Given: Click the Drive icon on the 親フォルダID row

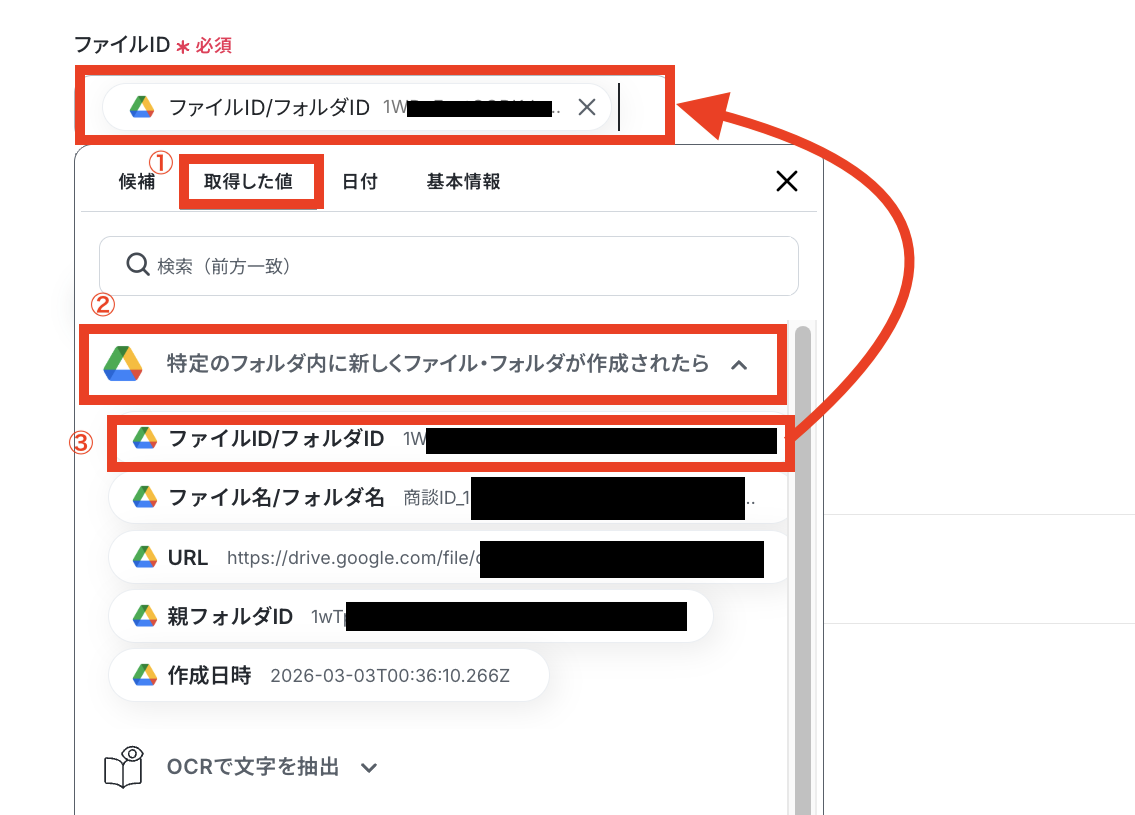Looking at the screenshot, I should [145, 616].
